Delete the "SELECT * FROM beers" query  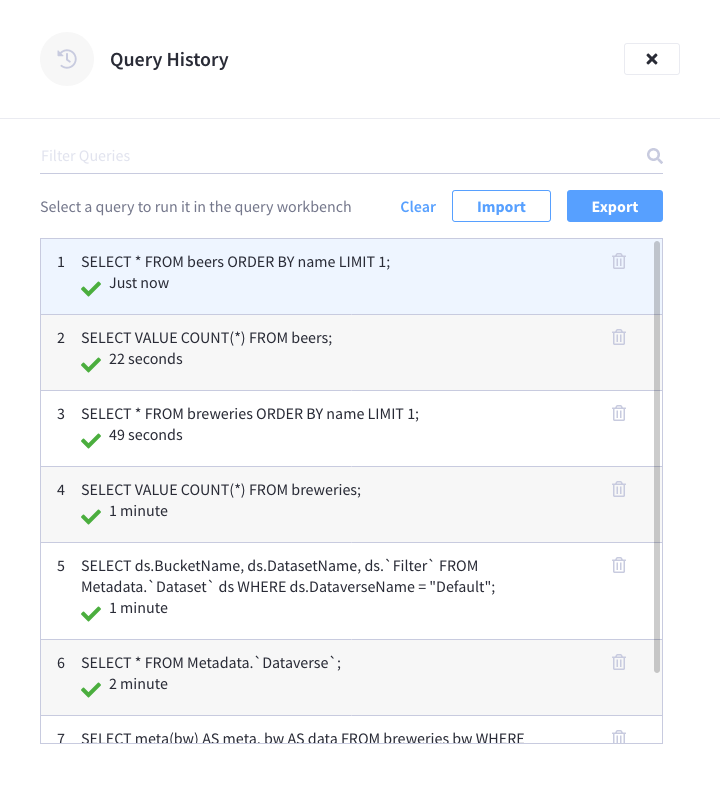(618, 261)
